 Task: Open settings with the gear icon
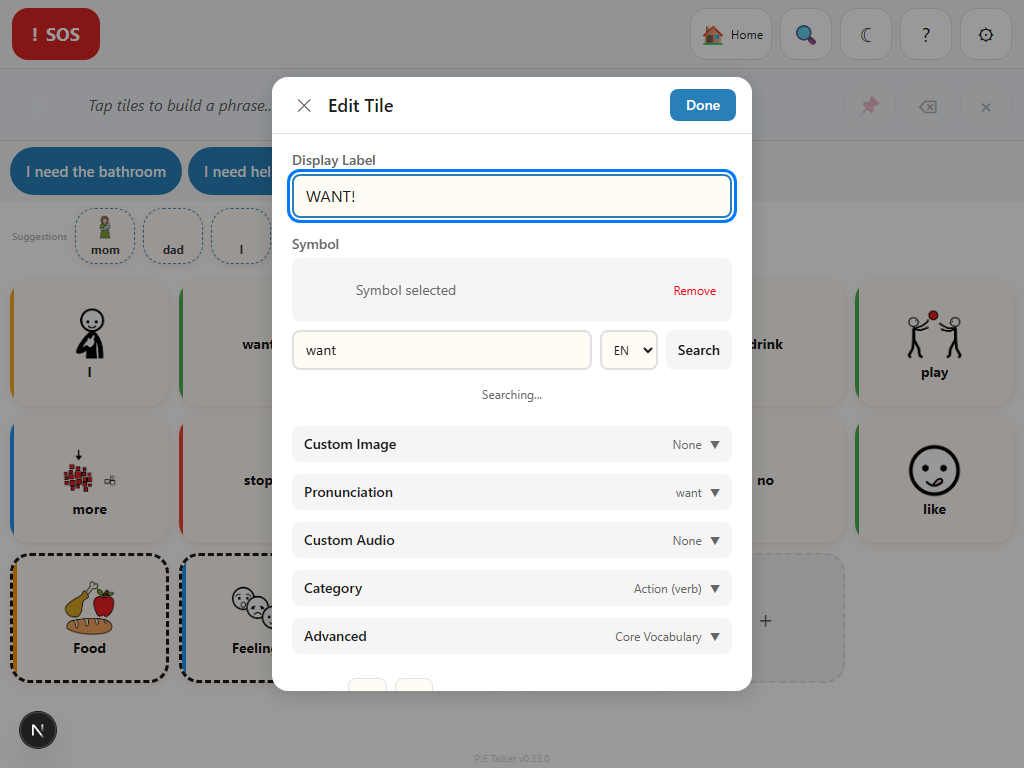(x=986, y=34)
